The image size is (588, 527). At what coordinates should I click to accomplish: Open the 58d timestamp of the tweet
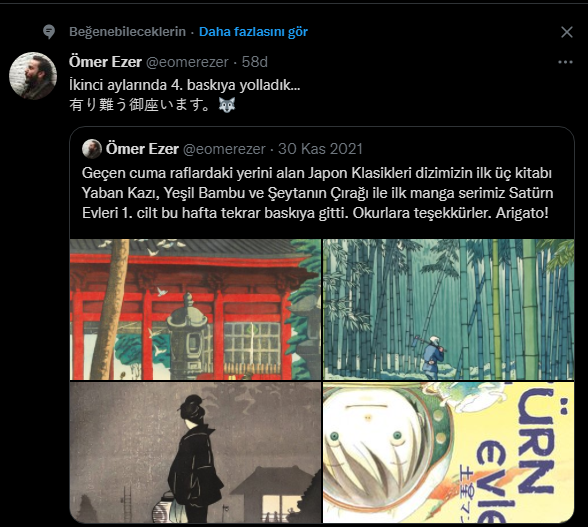pyautogui.click(x=255, y=62)
